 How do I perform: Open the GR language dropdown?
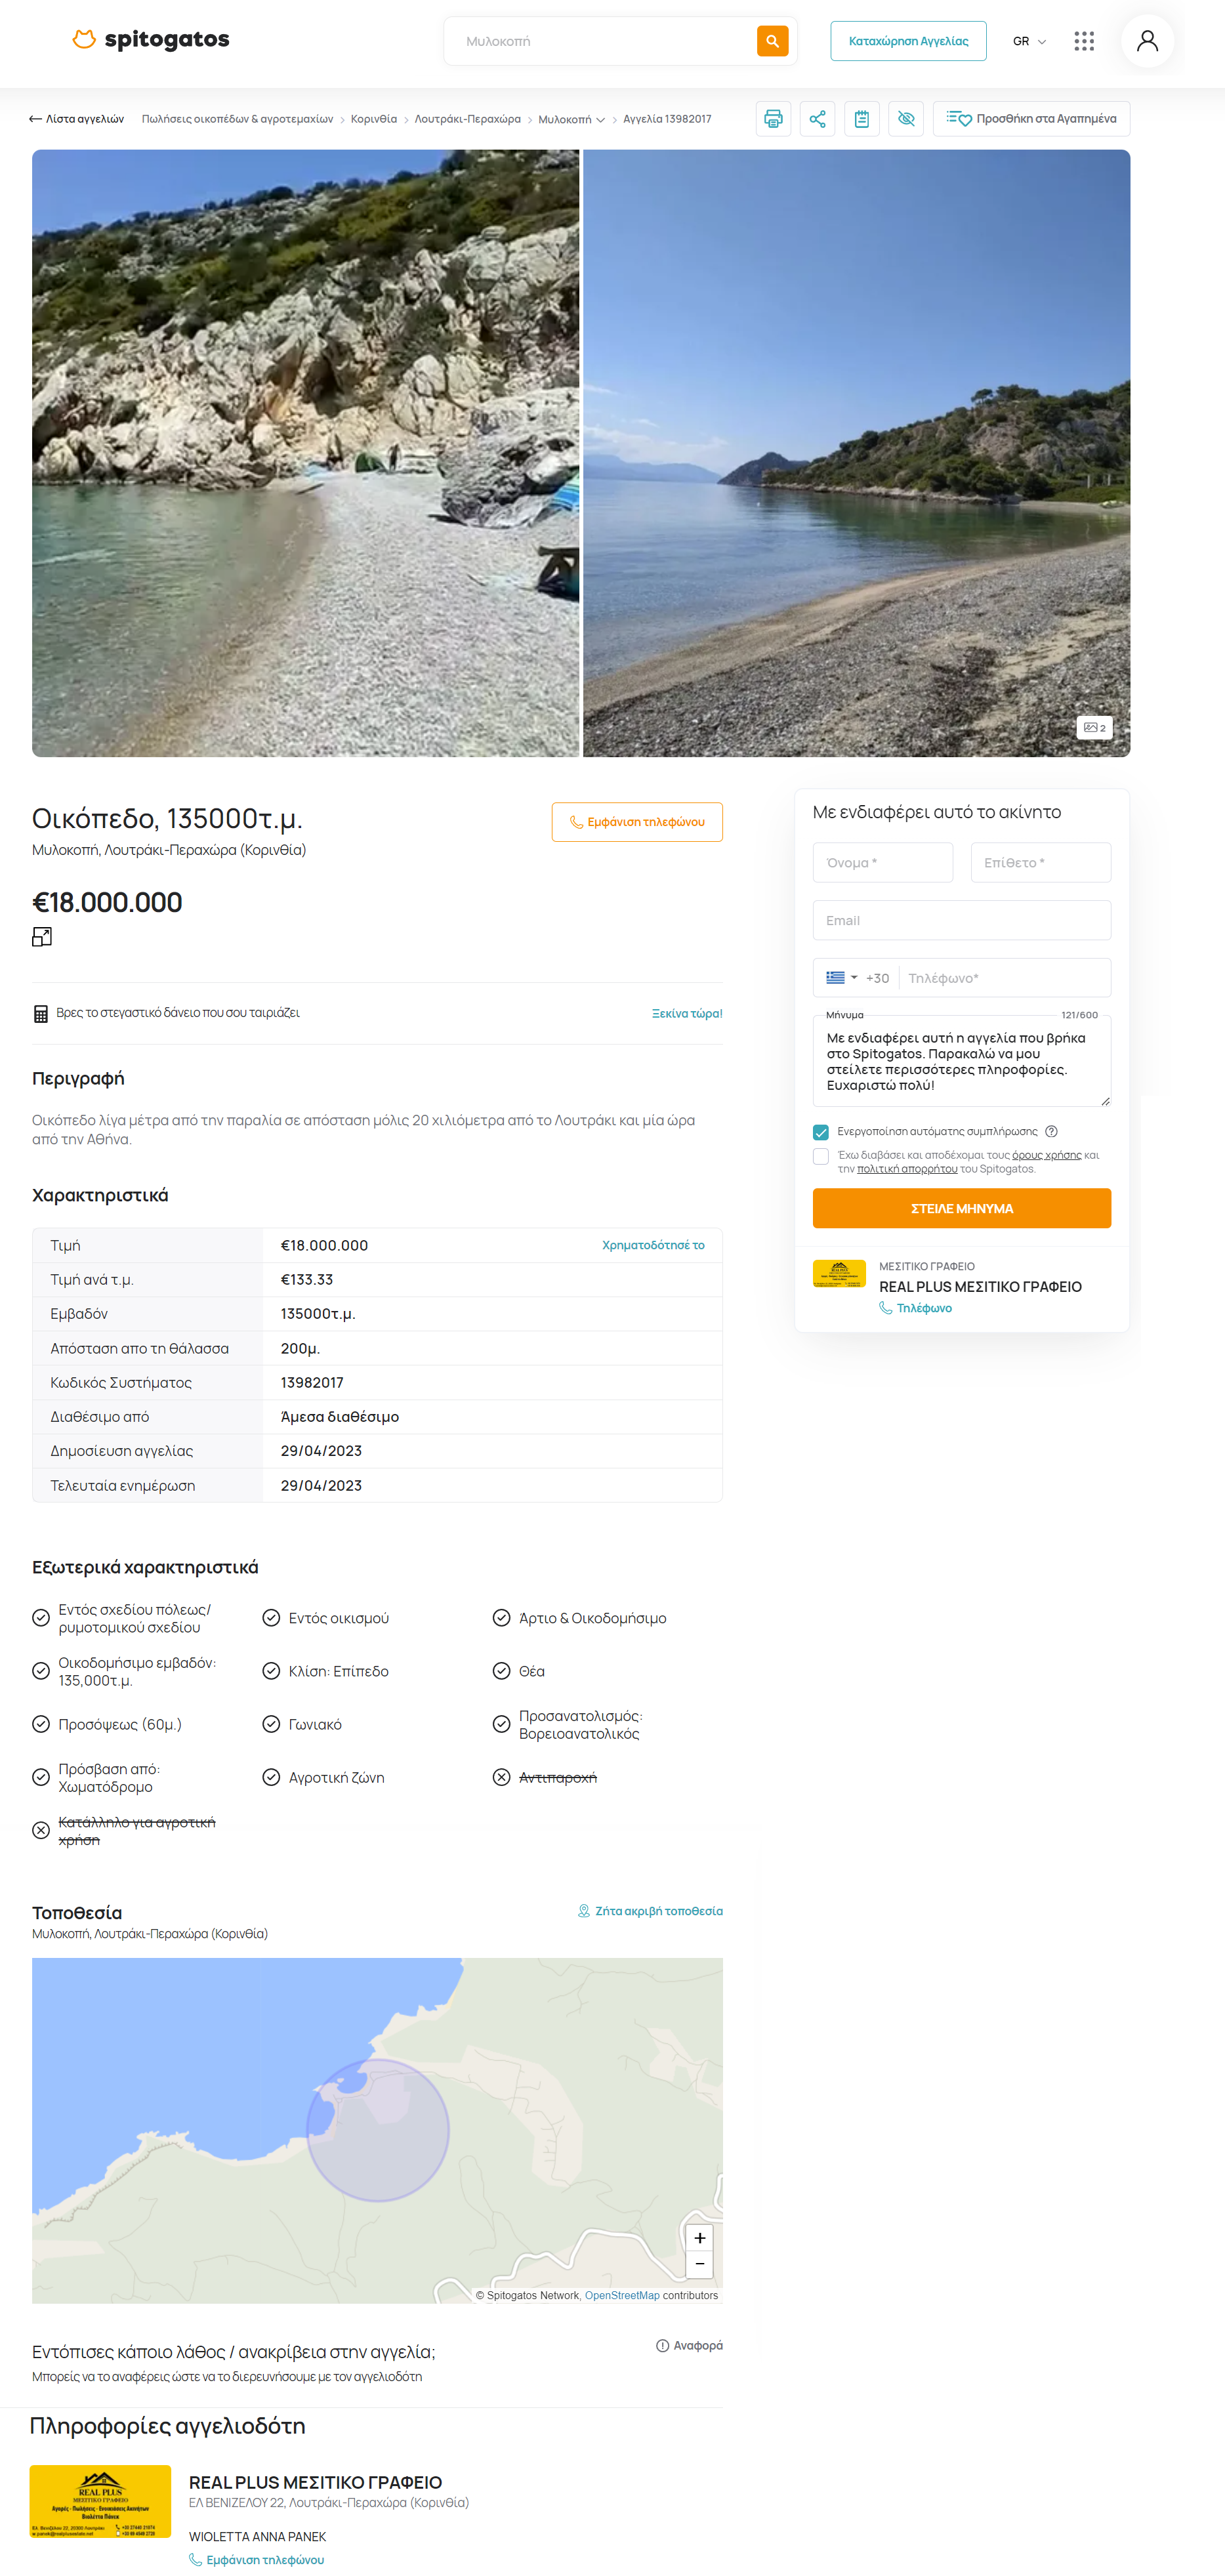pyautogui.click(x=1028, y=41)
